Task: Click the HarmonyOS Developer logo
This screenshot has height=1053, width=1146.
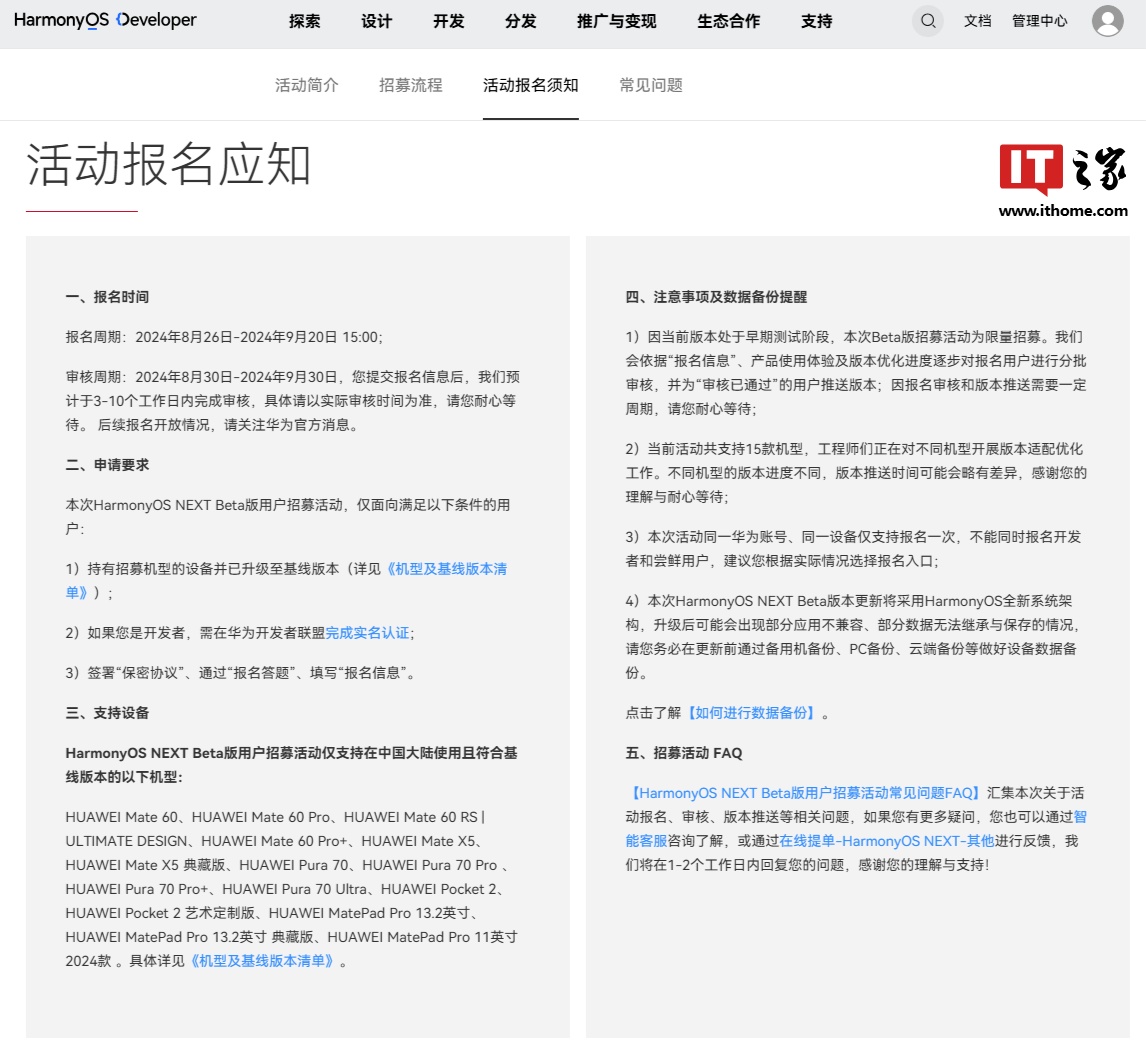Action: pyautogui.click(x=105, y=21)
